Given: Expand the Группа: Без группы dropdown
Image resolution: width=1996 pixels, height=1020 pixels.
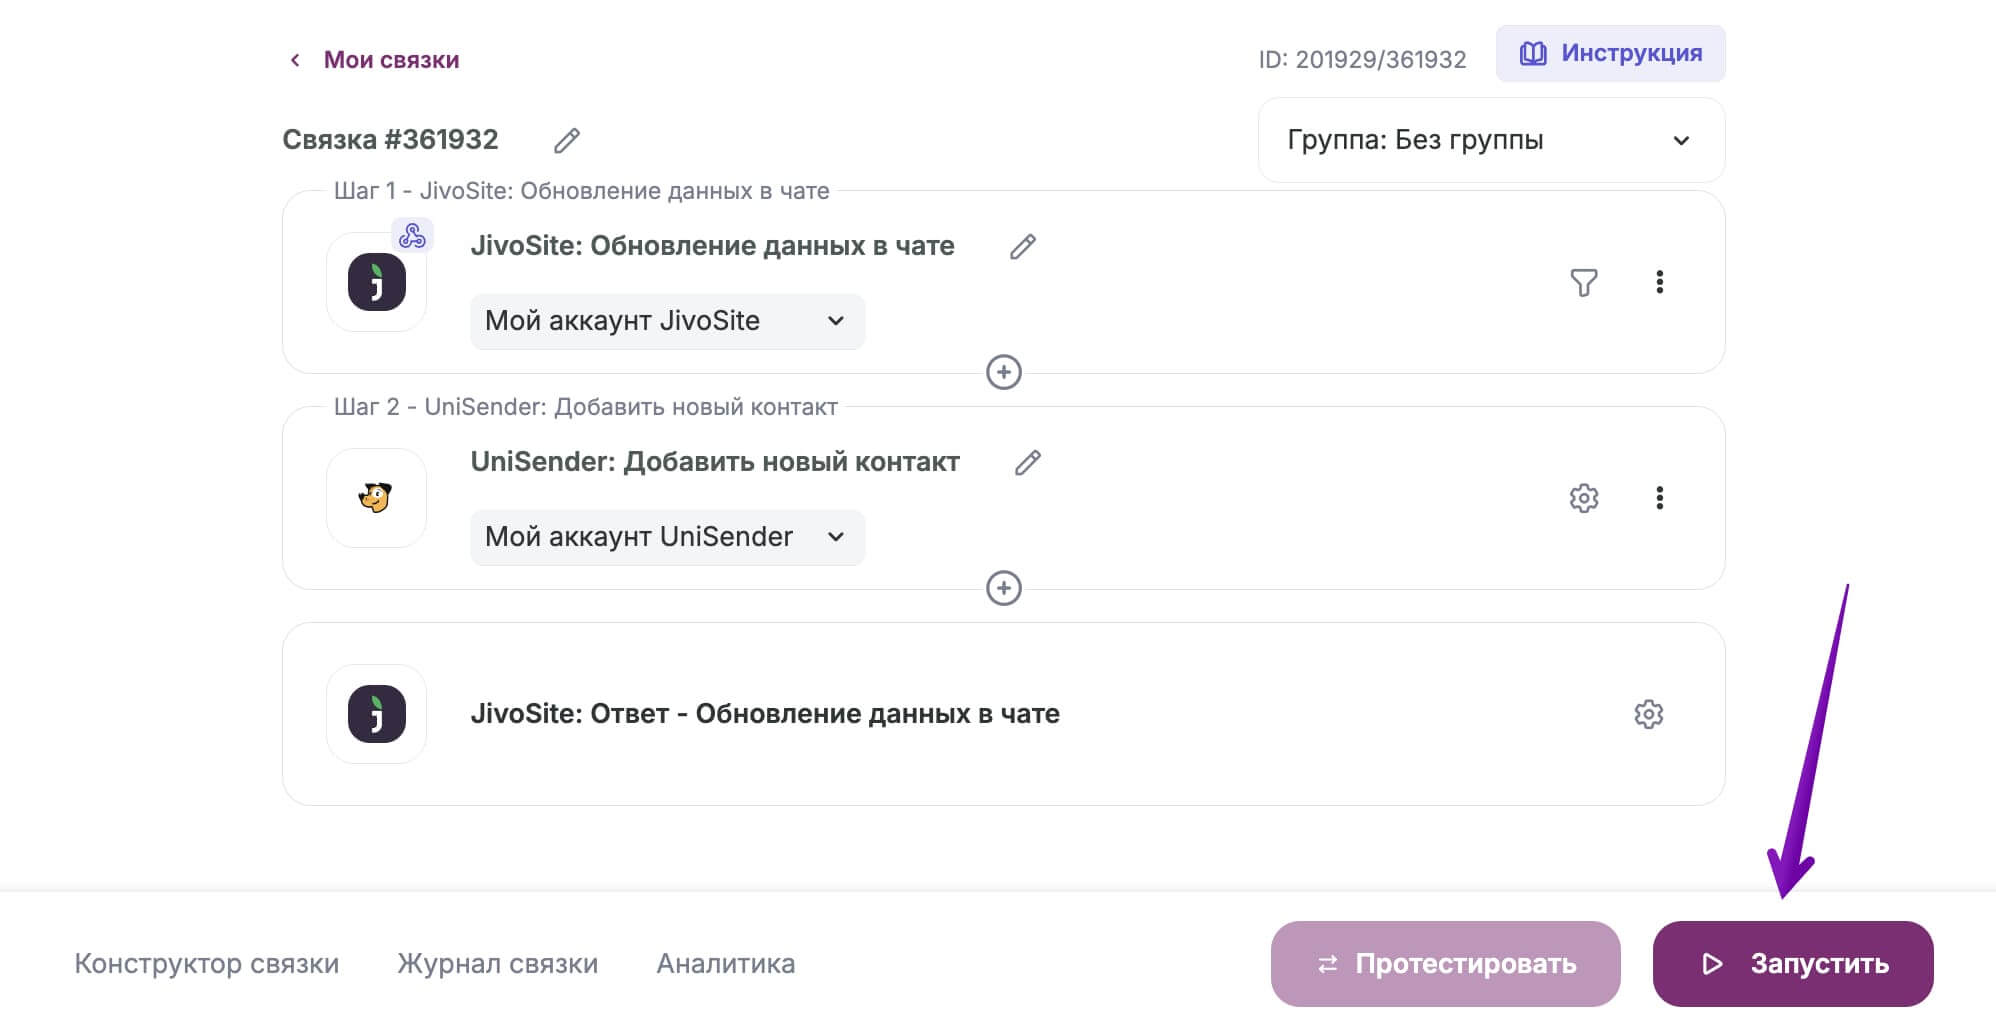Looking at the screenshot, I should pos(1491,140).
